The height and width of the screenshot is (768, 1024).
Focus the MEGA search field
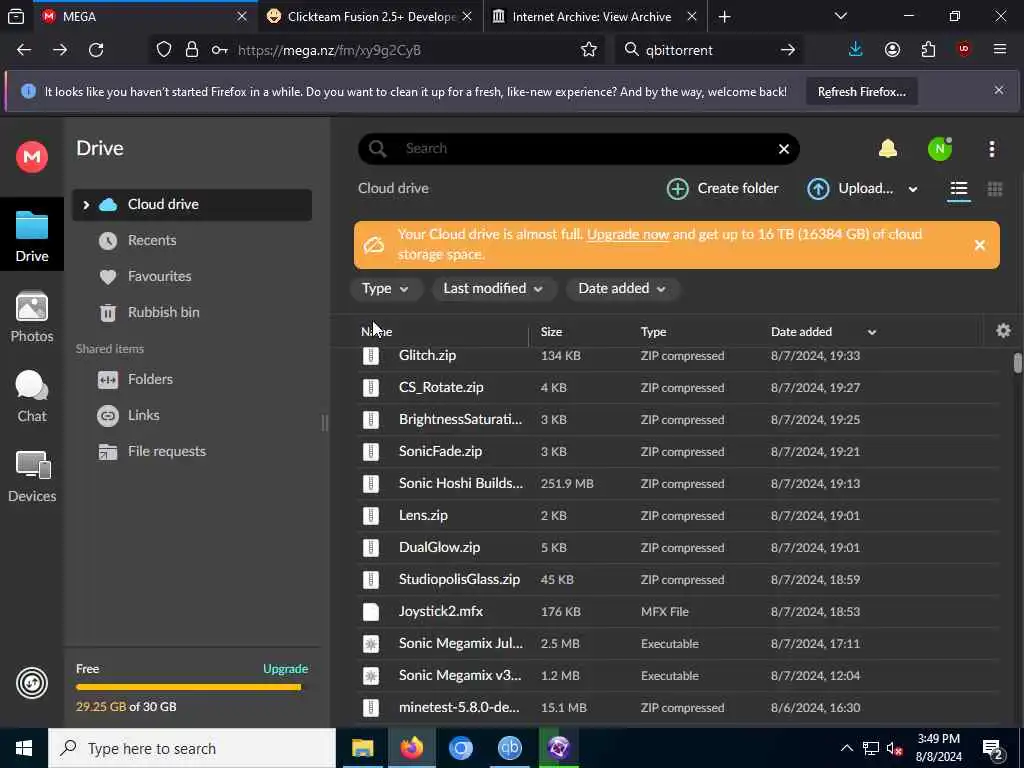coord(578,149)
